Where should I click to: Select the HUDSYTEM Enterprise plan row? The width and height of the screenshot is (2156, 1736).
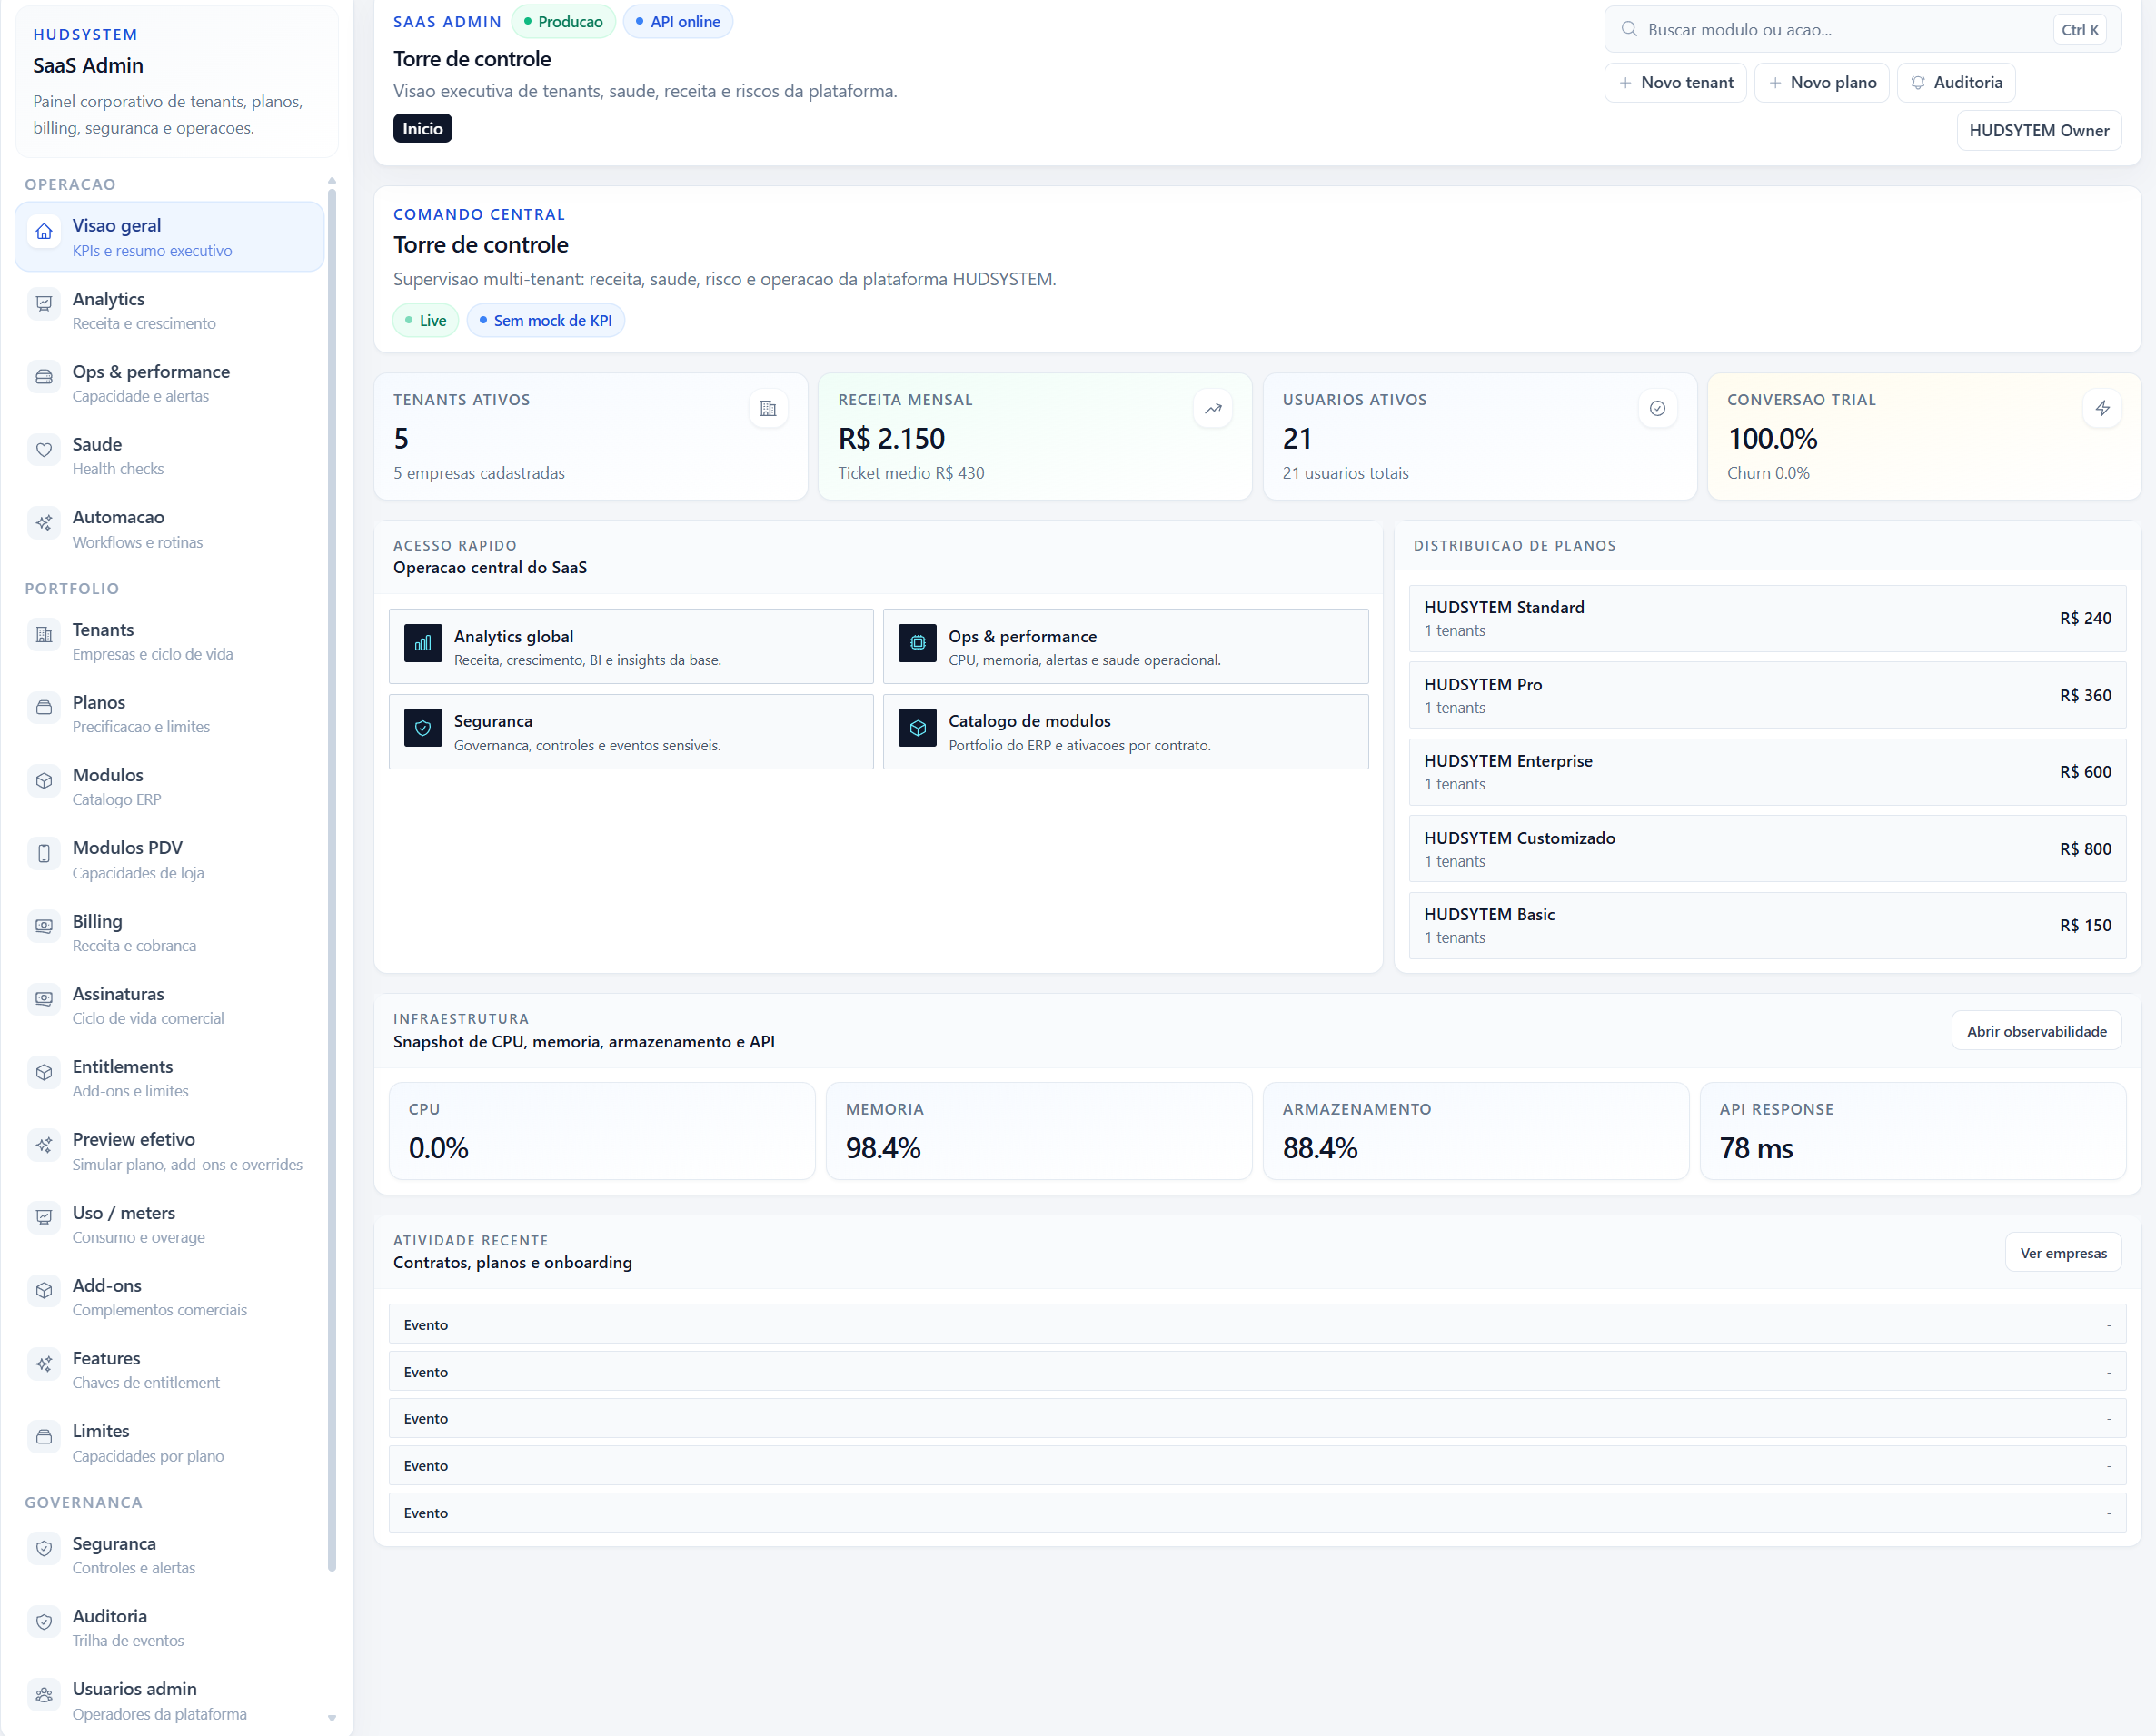point(1767,772)
